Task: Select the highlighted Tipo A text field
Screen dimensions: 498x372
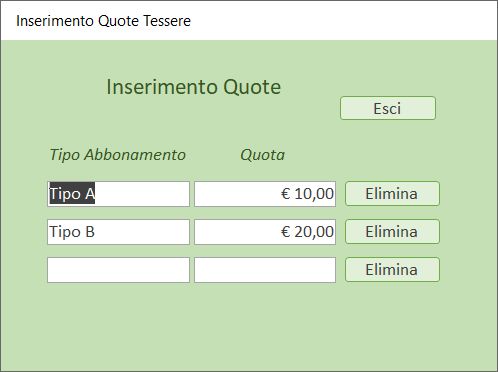Action: pos(118,194)
